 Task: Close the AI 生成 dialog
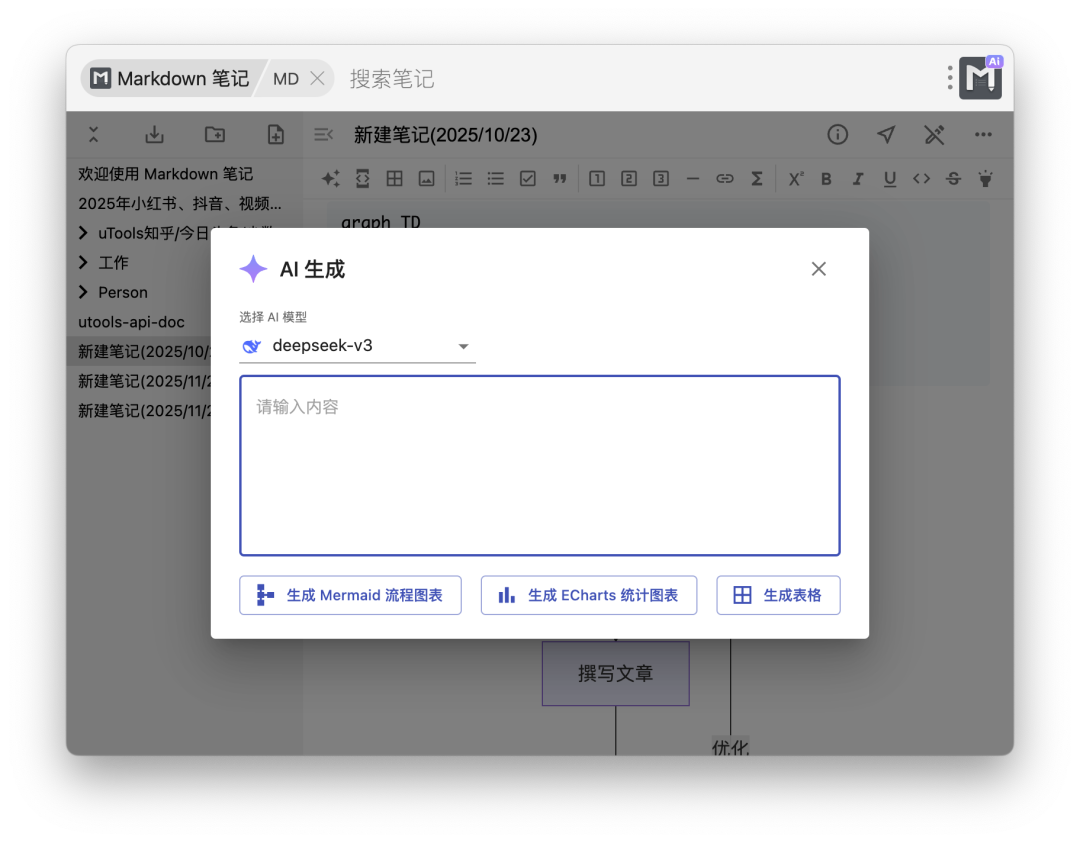point(818,269)
